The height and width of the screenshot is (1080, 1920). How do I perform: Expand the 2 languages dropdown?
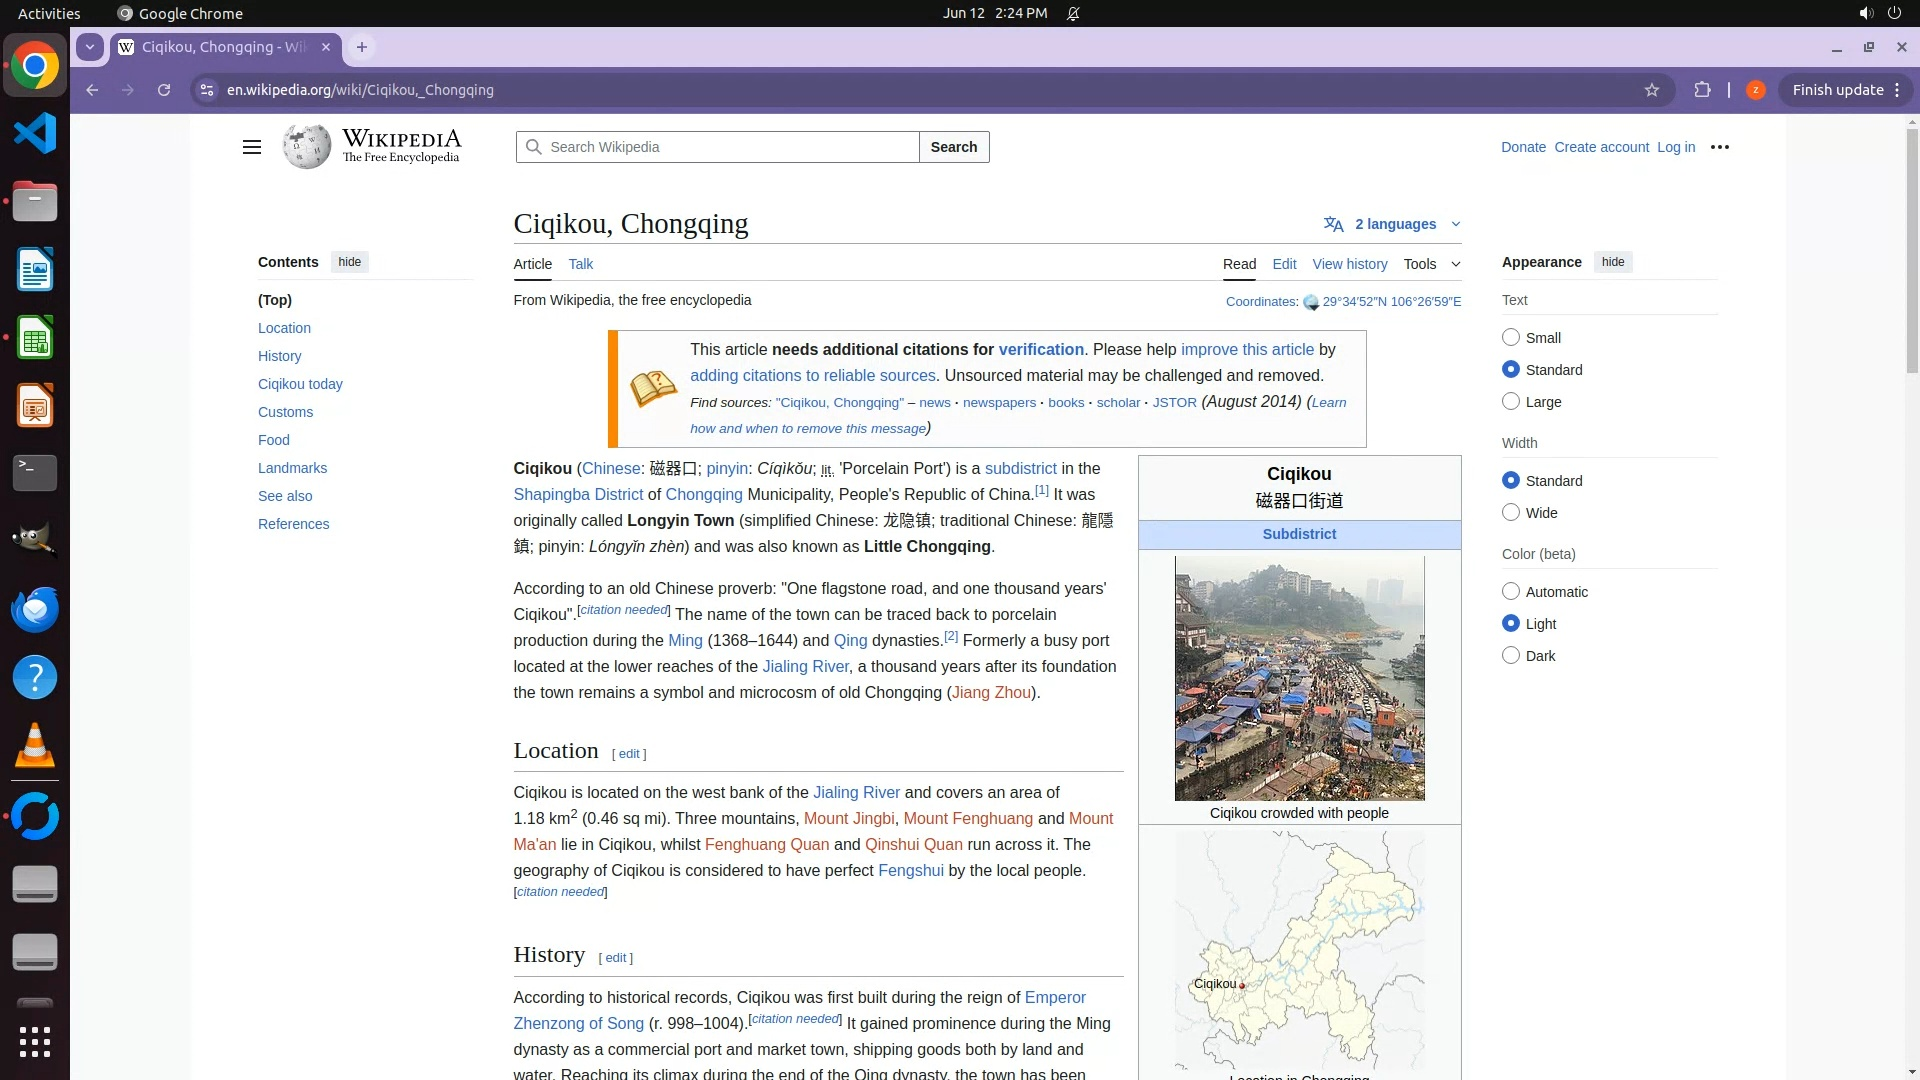[x=1394, y=224]
